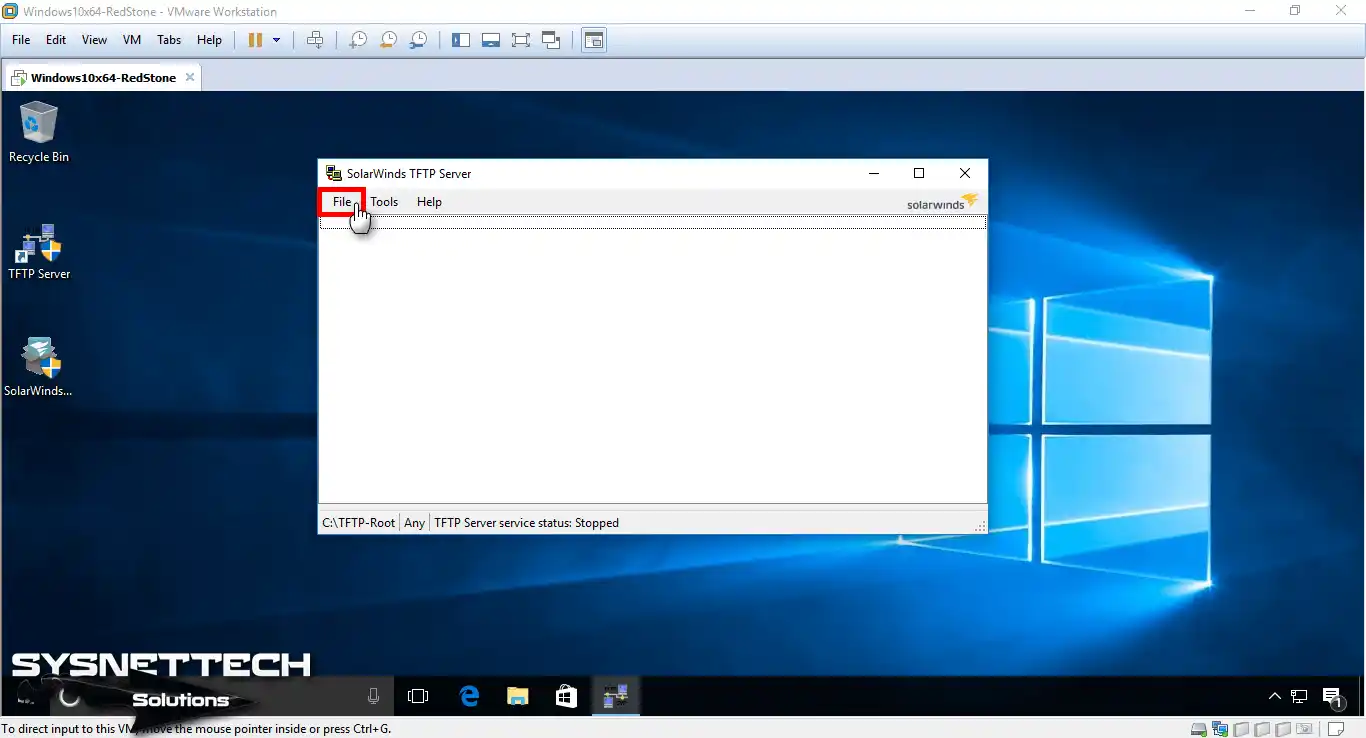
Task: Click the SolarWinds TFTP Server title bar icon
Action: 334,173
